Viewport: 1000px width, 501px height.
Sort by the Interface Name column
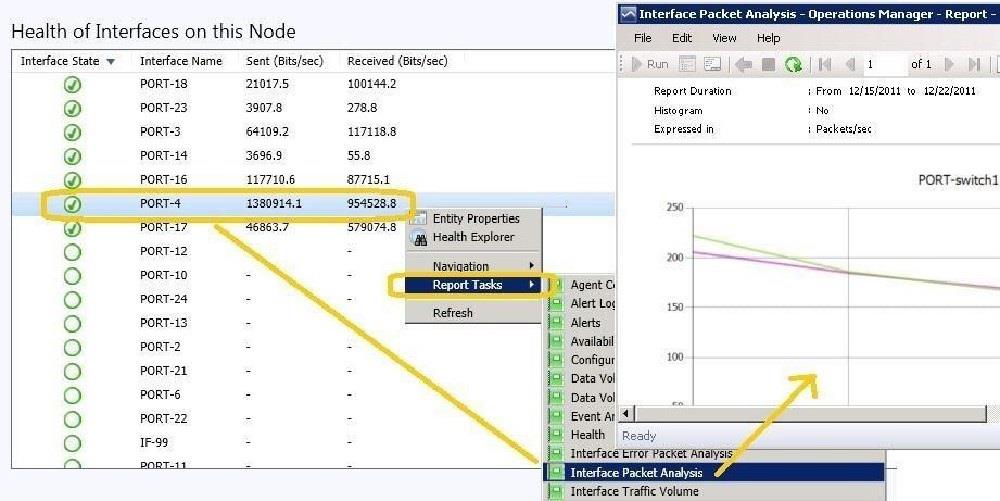click(181, 61)
